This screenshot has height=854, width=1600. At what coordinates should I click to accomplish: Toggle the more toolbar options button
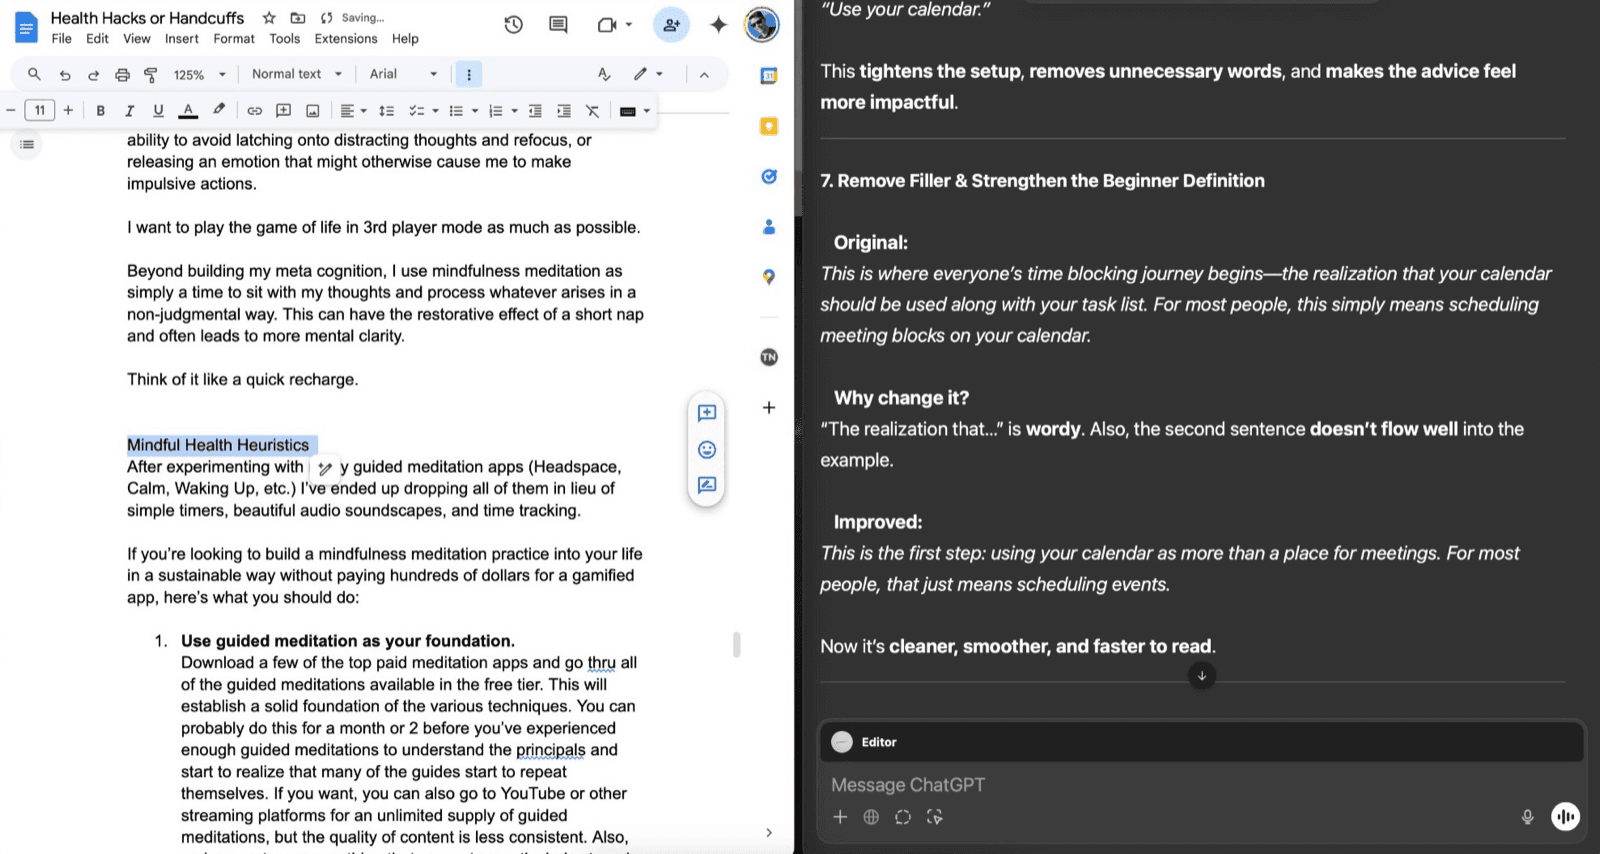click(x=468, y=74)
